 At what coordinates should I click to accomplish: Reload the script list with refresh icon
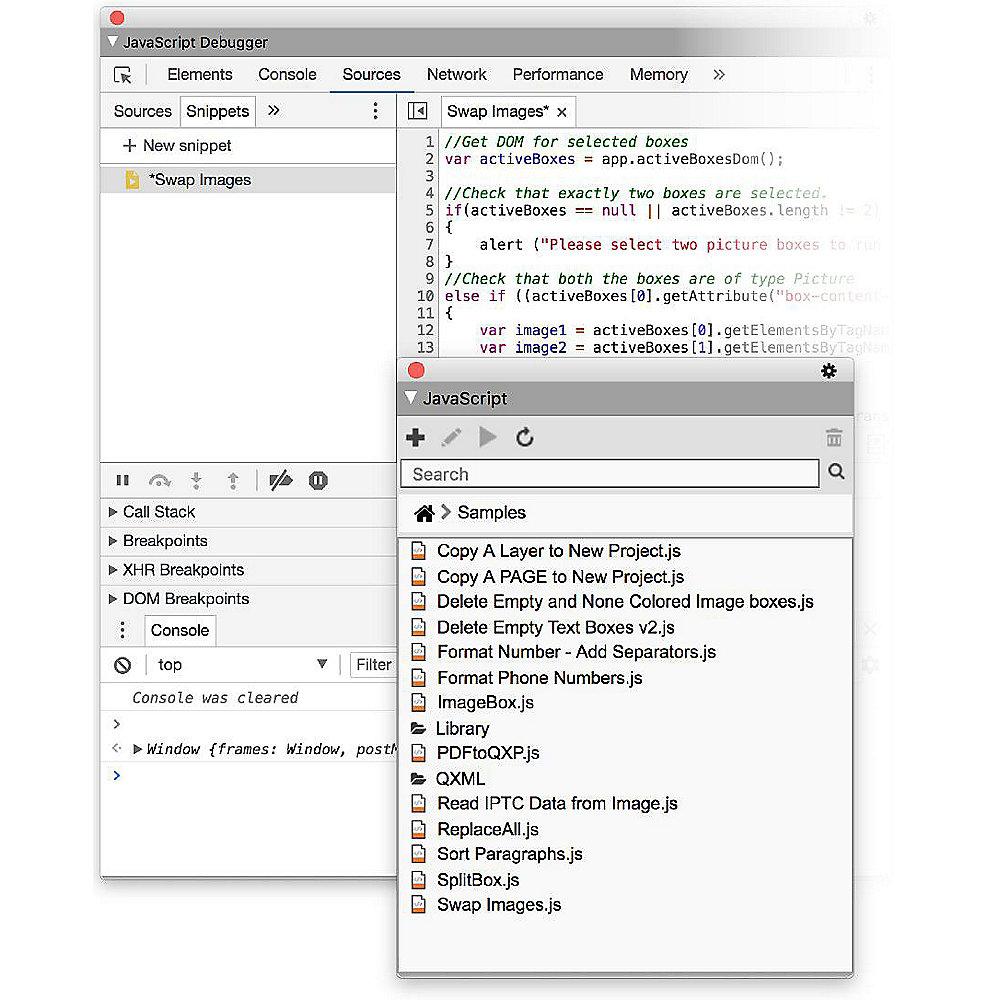(x=525, y=438)
